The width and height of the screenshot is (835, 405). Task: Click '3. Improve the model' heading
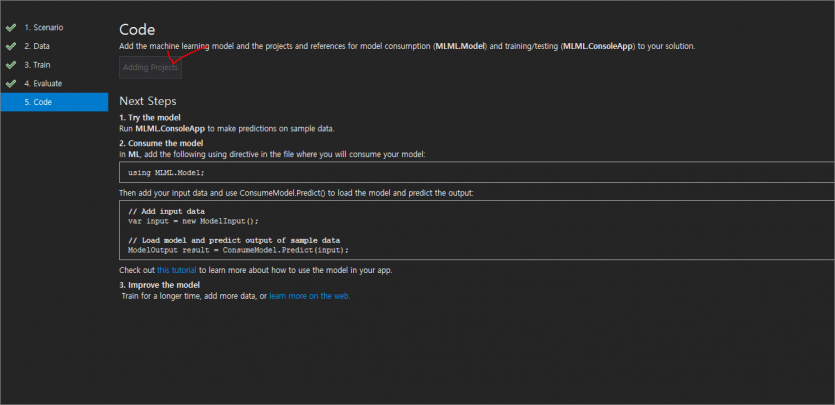click(160, 285)
